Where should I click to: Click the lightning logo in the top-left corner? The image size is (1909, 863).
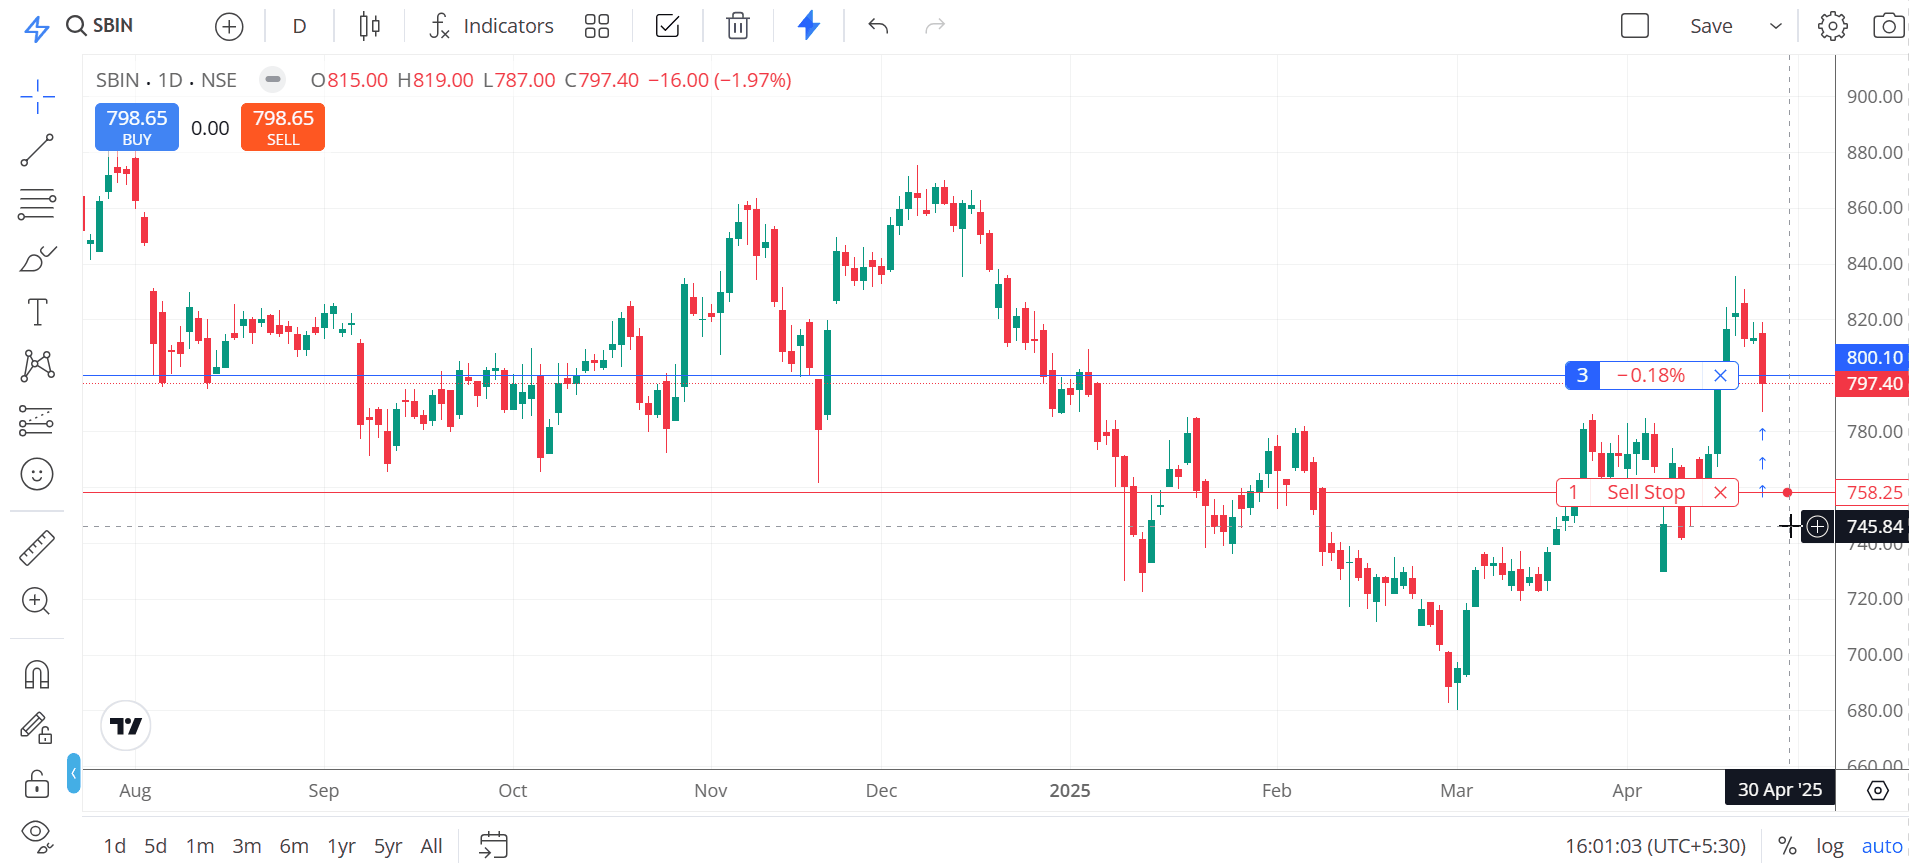(36, 28)
